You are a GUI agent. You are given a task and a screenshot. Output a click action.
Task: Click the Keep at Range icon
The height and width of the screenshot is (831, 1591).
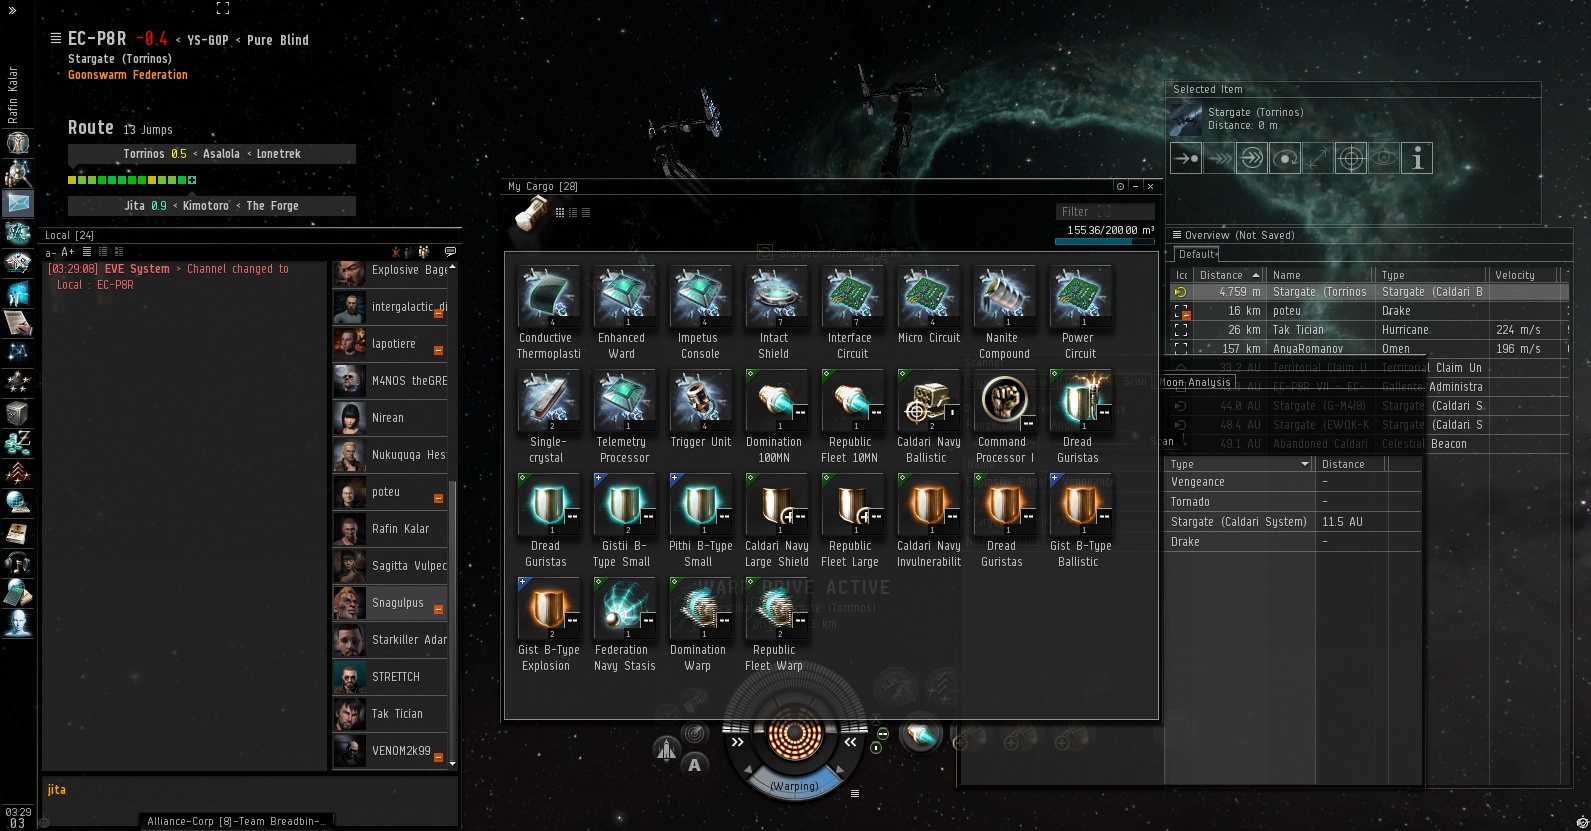coord(1318,158)
